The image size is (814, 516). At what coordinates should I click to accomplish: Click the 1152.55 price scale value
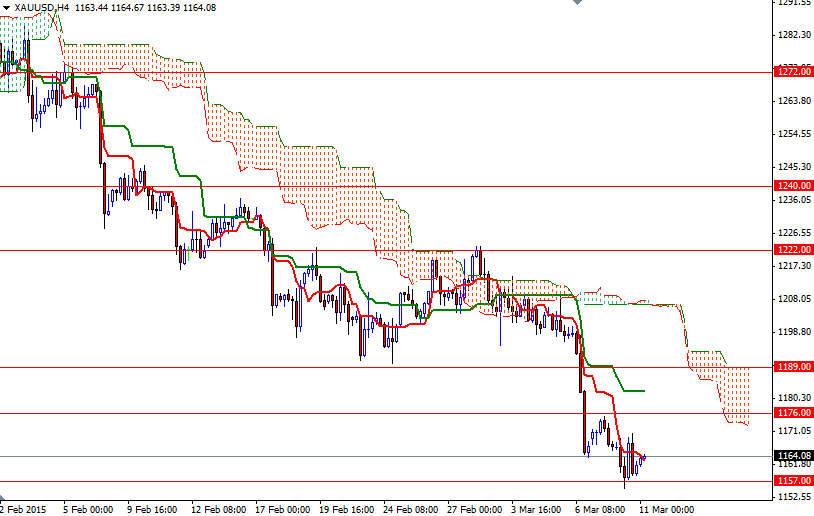(x=793, y=497)
